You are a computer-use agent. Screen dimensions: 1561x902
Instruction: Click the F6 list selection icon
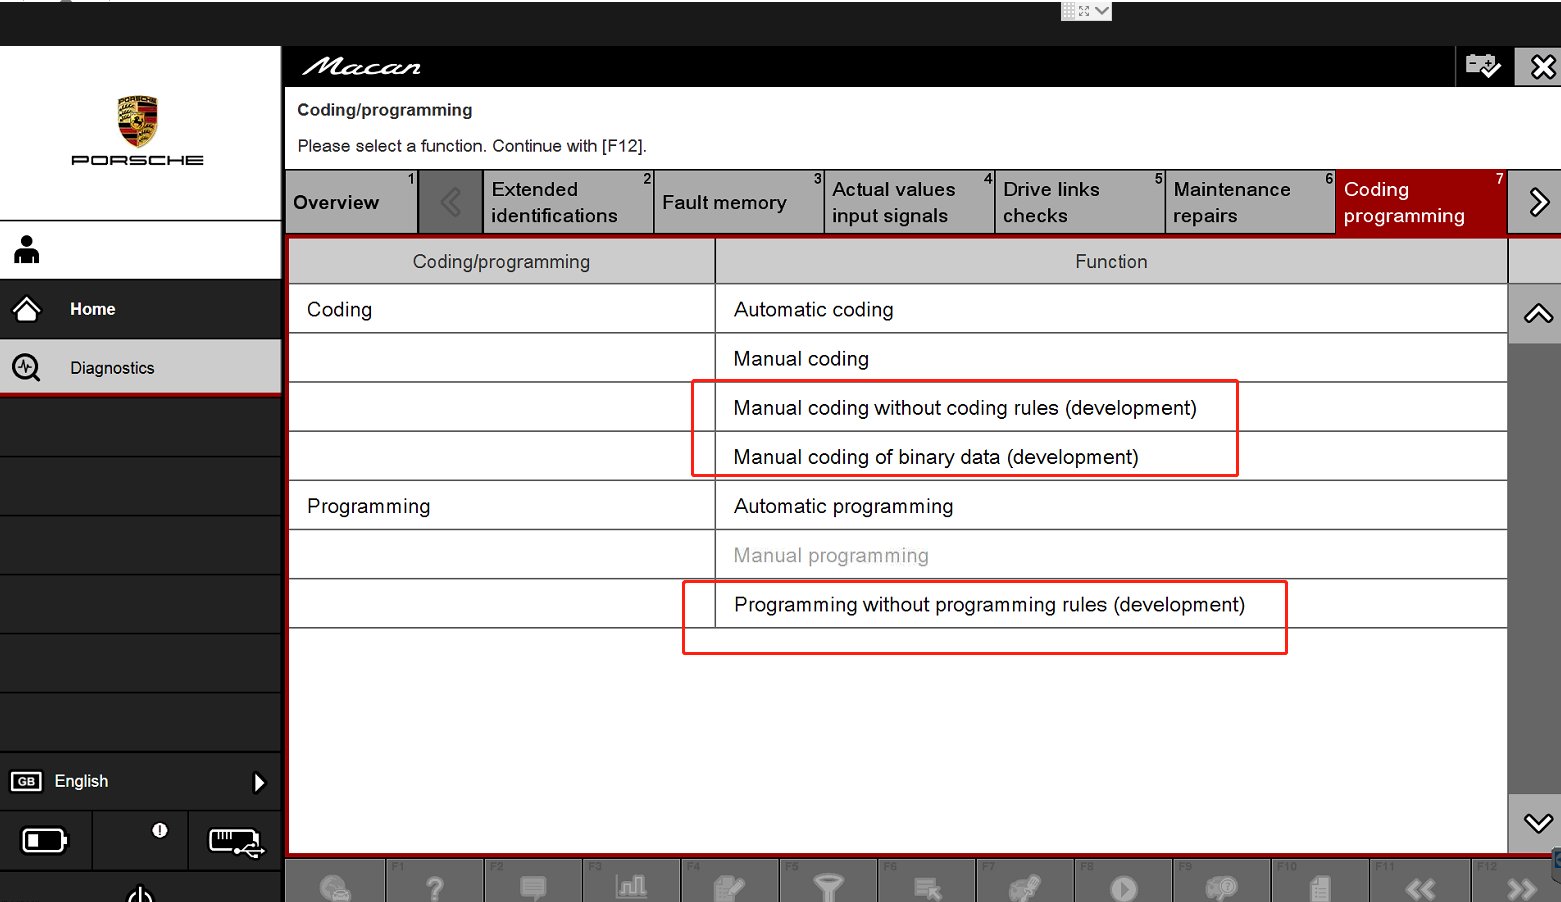tap(927, 888)
